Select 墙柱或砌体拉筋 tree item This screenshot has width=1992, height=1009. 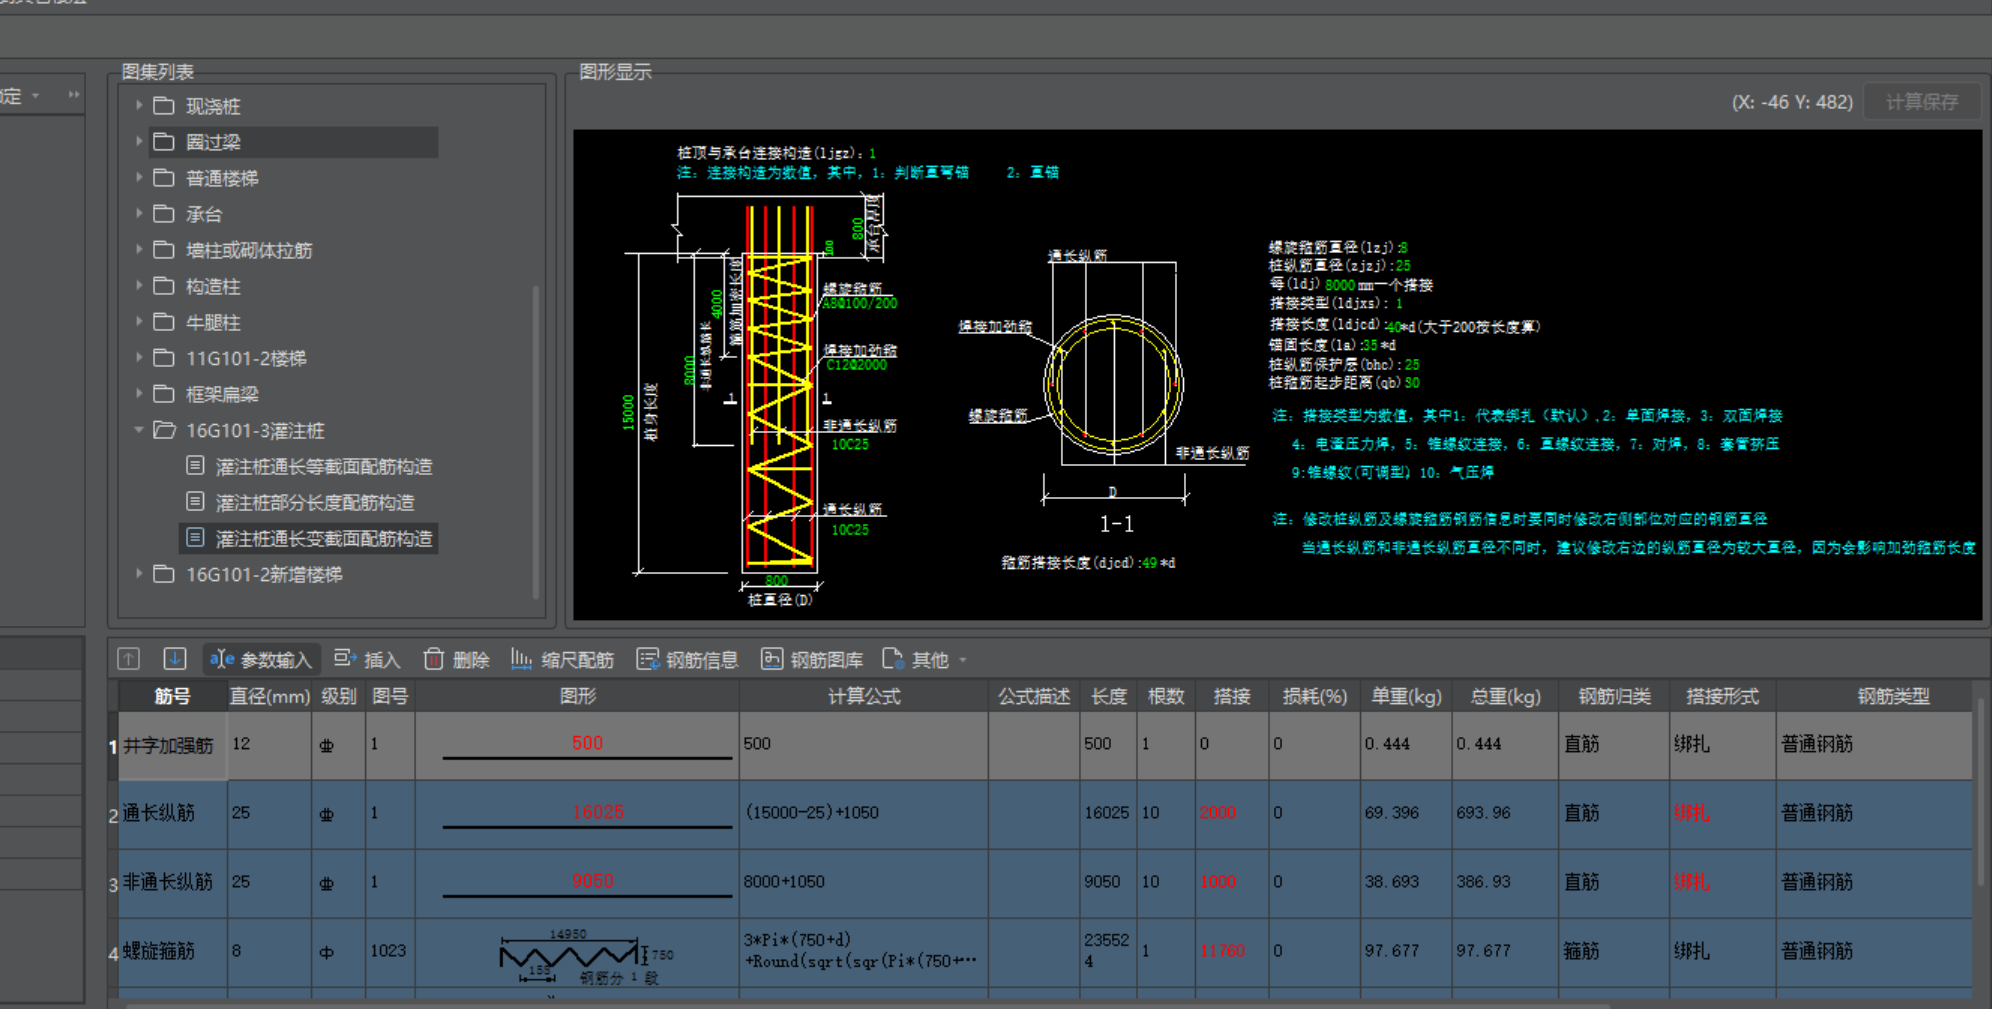(249, 250)
